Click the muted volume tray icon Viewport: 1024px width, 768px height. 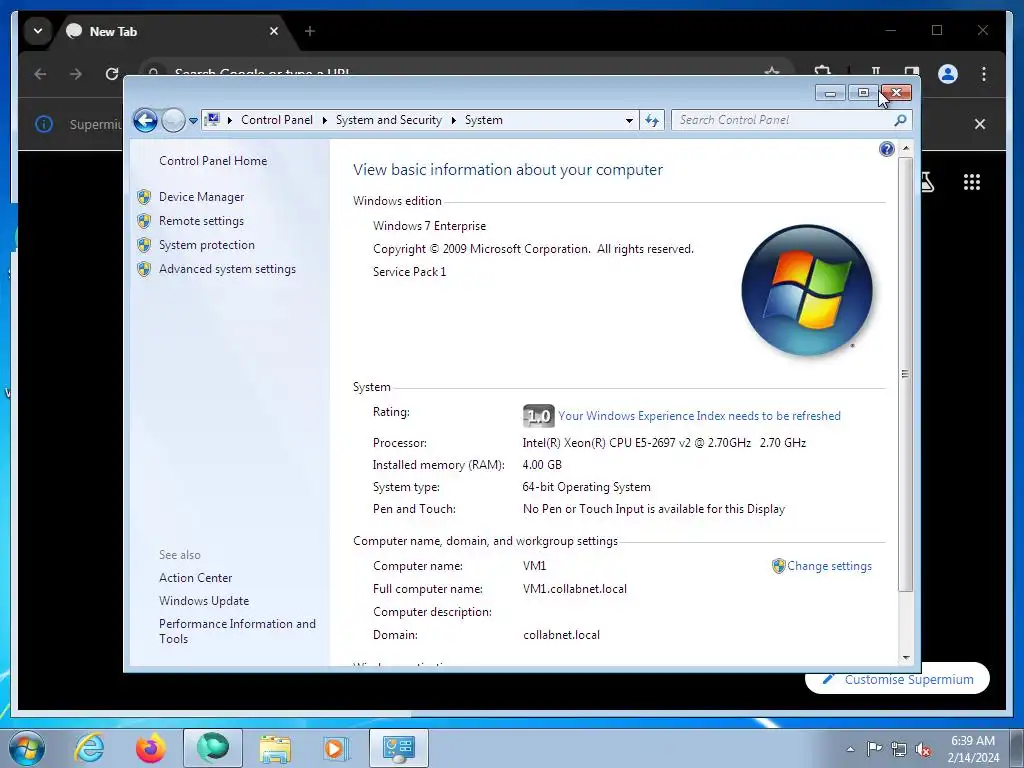pos(923,750)
